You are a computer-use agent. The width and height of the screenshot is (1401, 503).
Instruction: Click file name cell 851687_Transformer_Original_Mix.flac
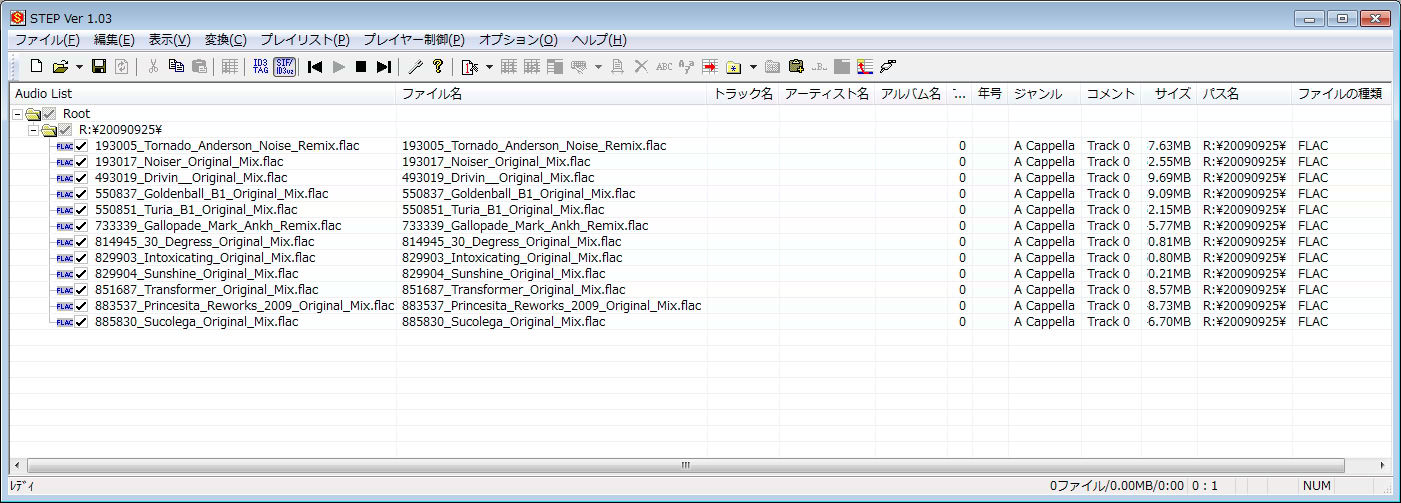tap(513, 290)
